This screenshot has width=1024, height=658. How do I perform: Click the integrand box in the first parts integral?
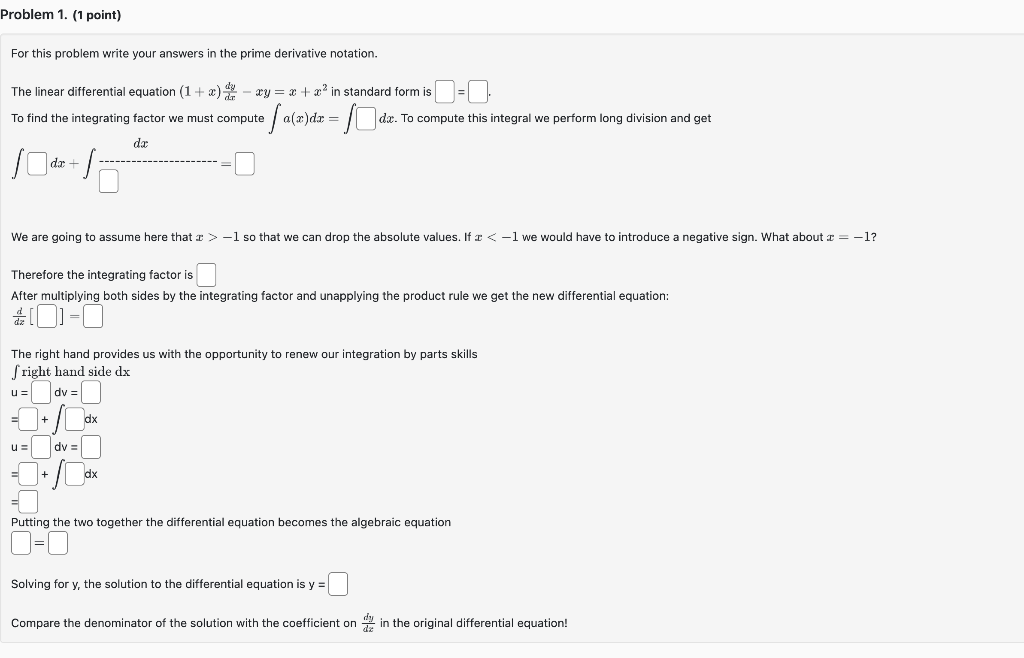[x=75, y=419]
